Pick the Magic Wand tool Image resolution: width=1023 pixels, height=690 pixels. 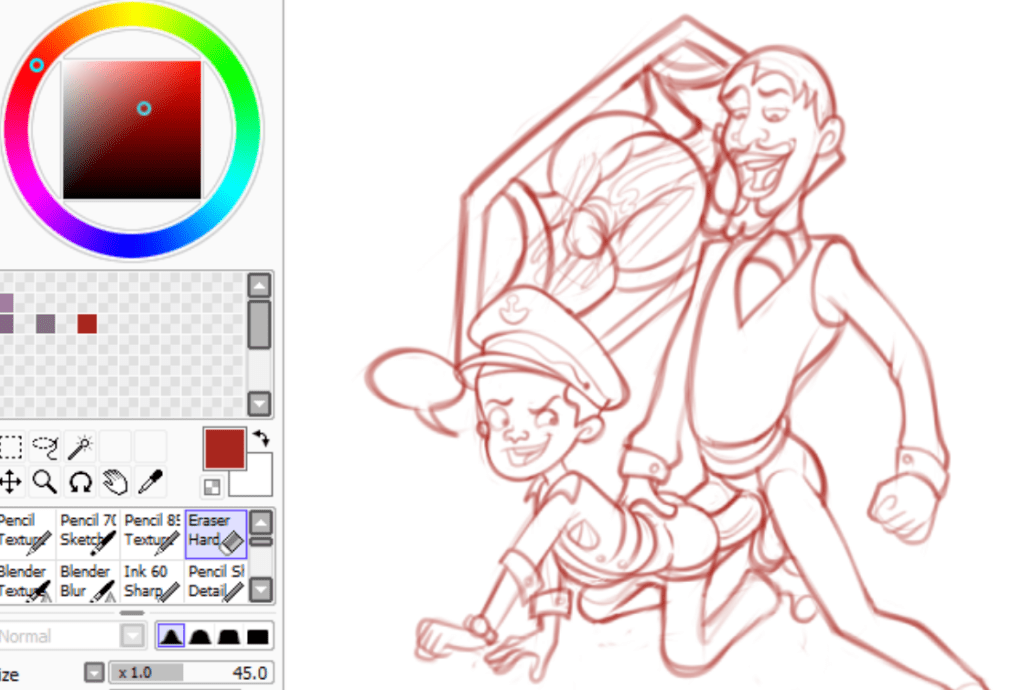pos(80,447)
